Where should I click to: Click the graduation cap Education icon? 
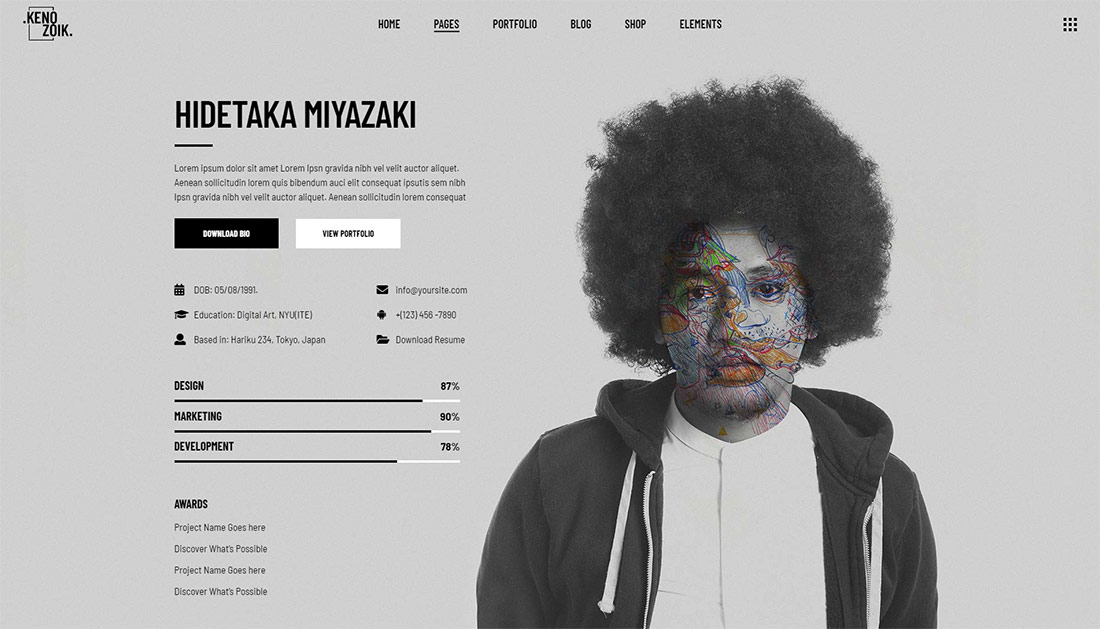180,315
